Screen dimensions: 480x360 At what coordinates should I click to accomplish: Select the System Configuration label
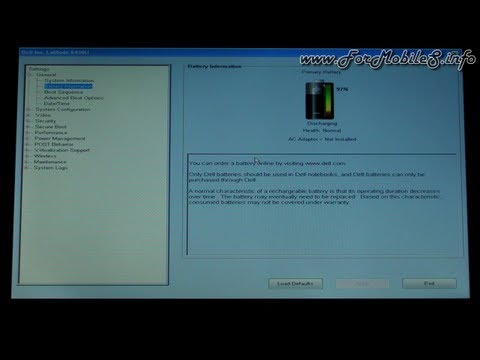click(x=63, y=109)
